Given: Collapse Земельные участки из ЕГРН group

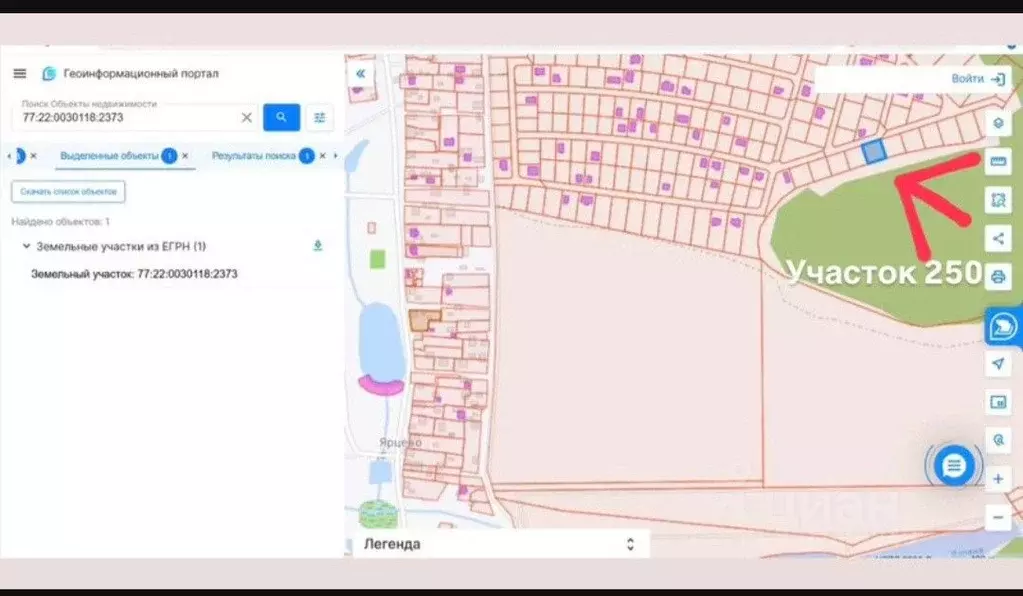Looking at the screenshot, I should pyautogui.click(x=24, y=246).
